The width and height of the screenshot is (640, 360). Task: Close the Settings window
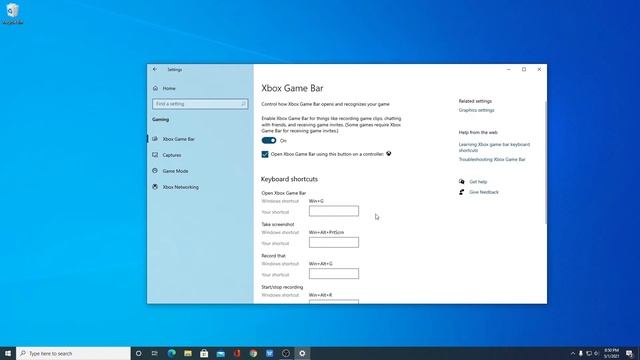point(539,69)
